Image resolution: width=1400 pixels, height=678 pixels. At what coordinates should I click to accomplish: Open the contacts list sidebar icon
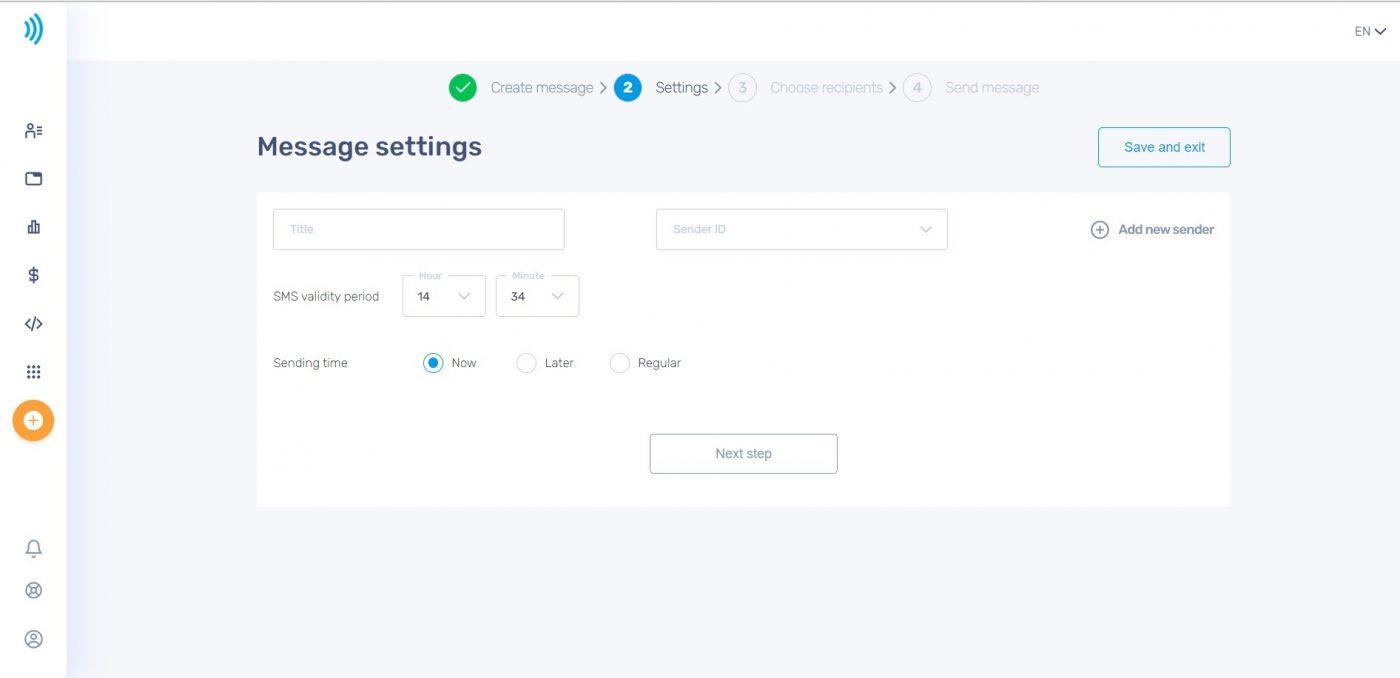point(33,131)
